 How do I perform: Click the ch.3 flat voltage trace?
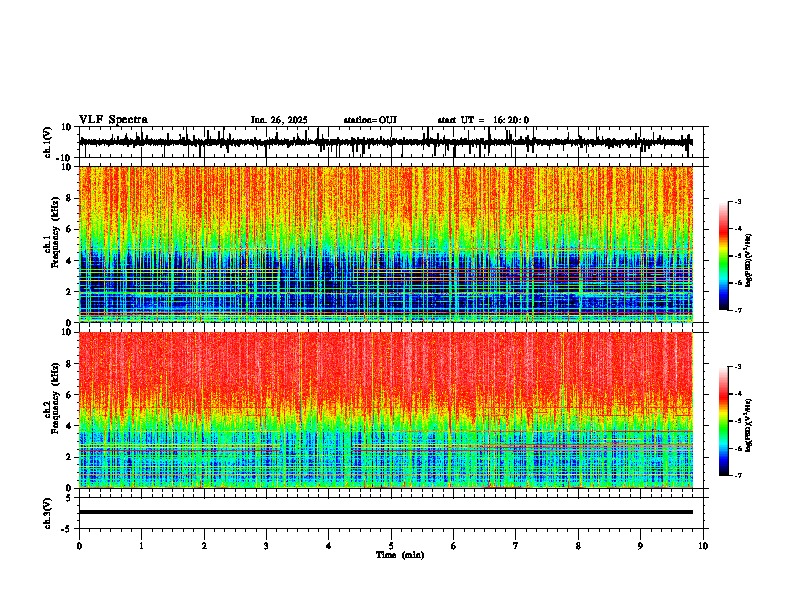pos(385,512)
